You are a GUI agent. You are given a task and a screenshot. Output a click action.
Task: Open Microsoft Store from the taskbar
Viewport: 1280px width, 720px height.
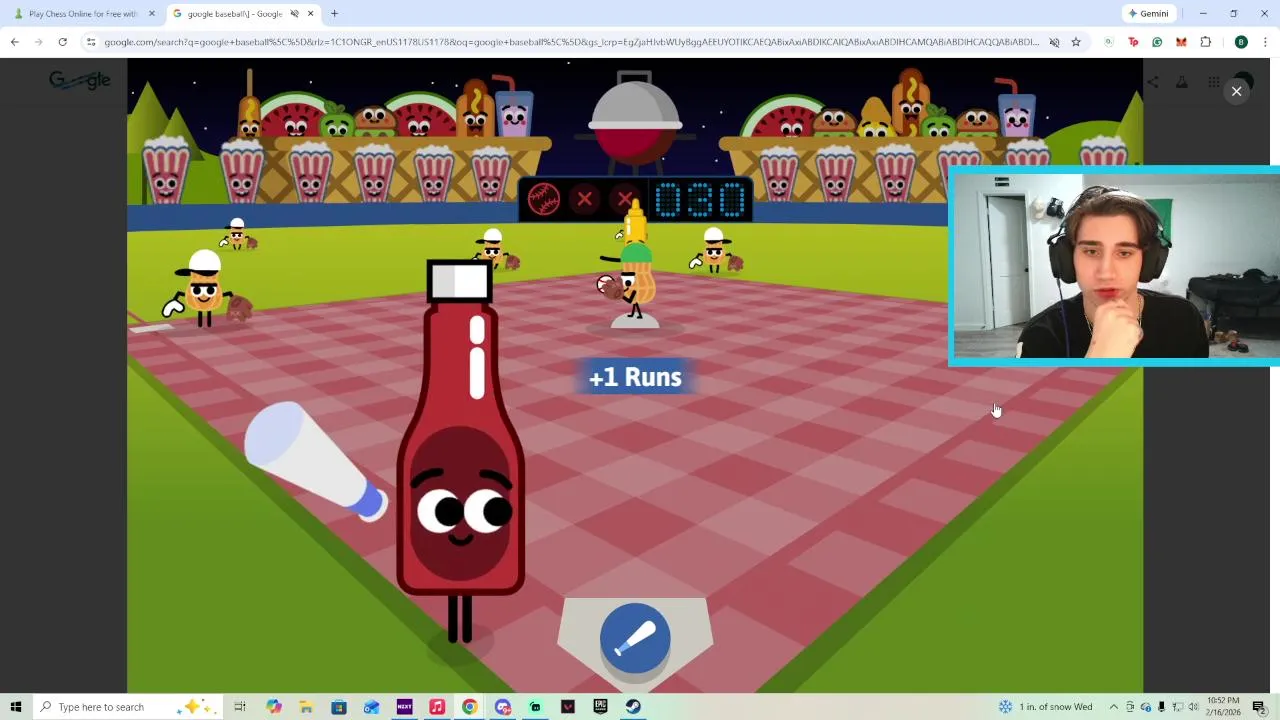pyautogui.click(x=339, y=707)
